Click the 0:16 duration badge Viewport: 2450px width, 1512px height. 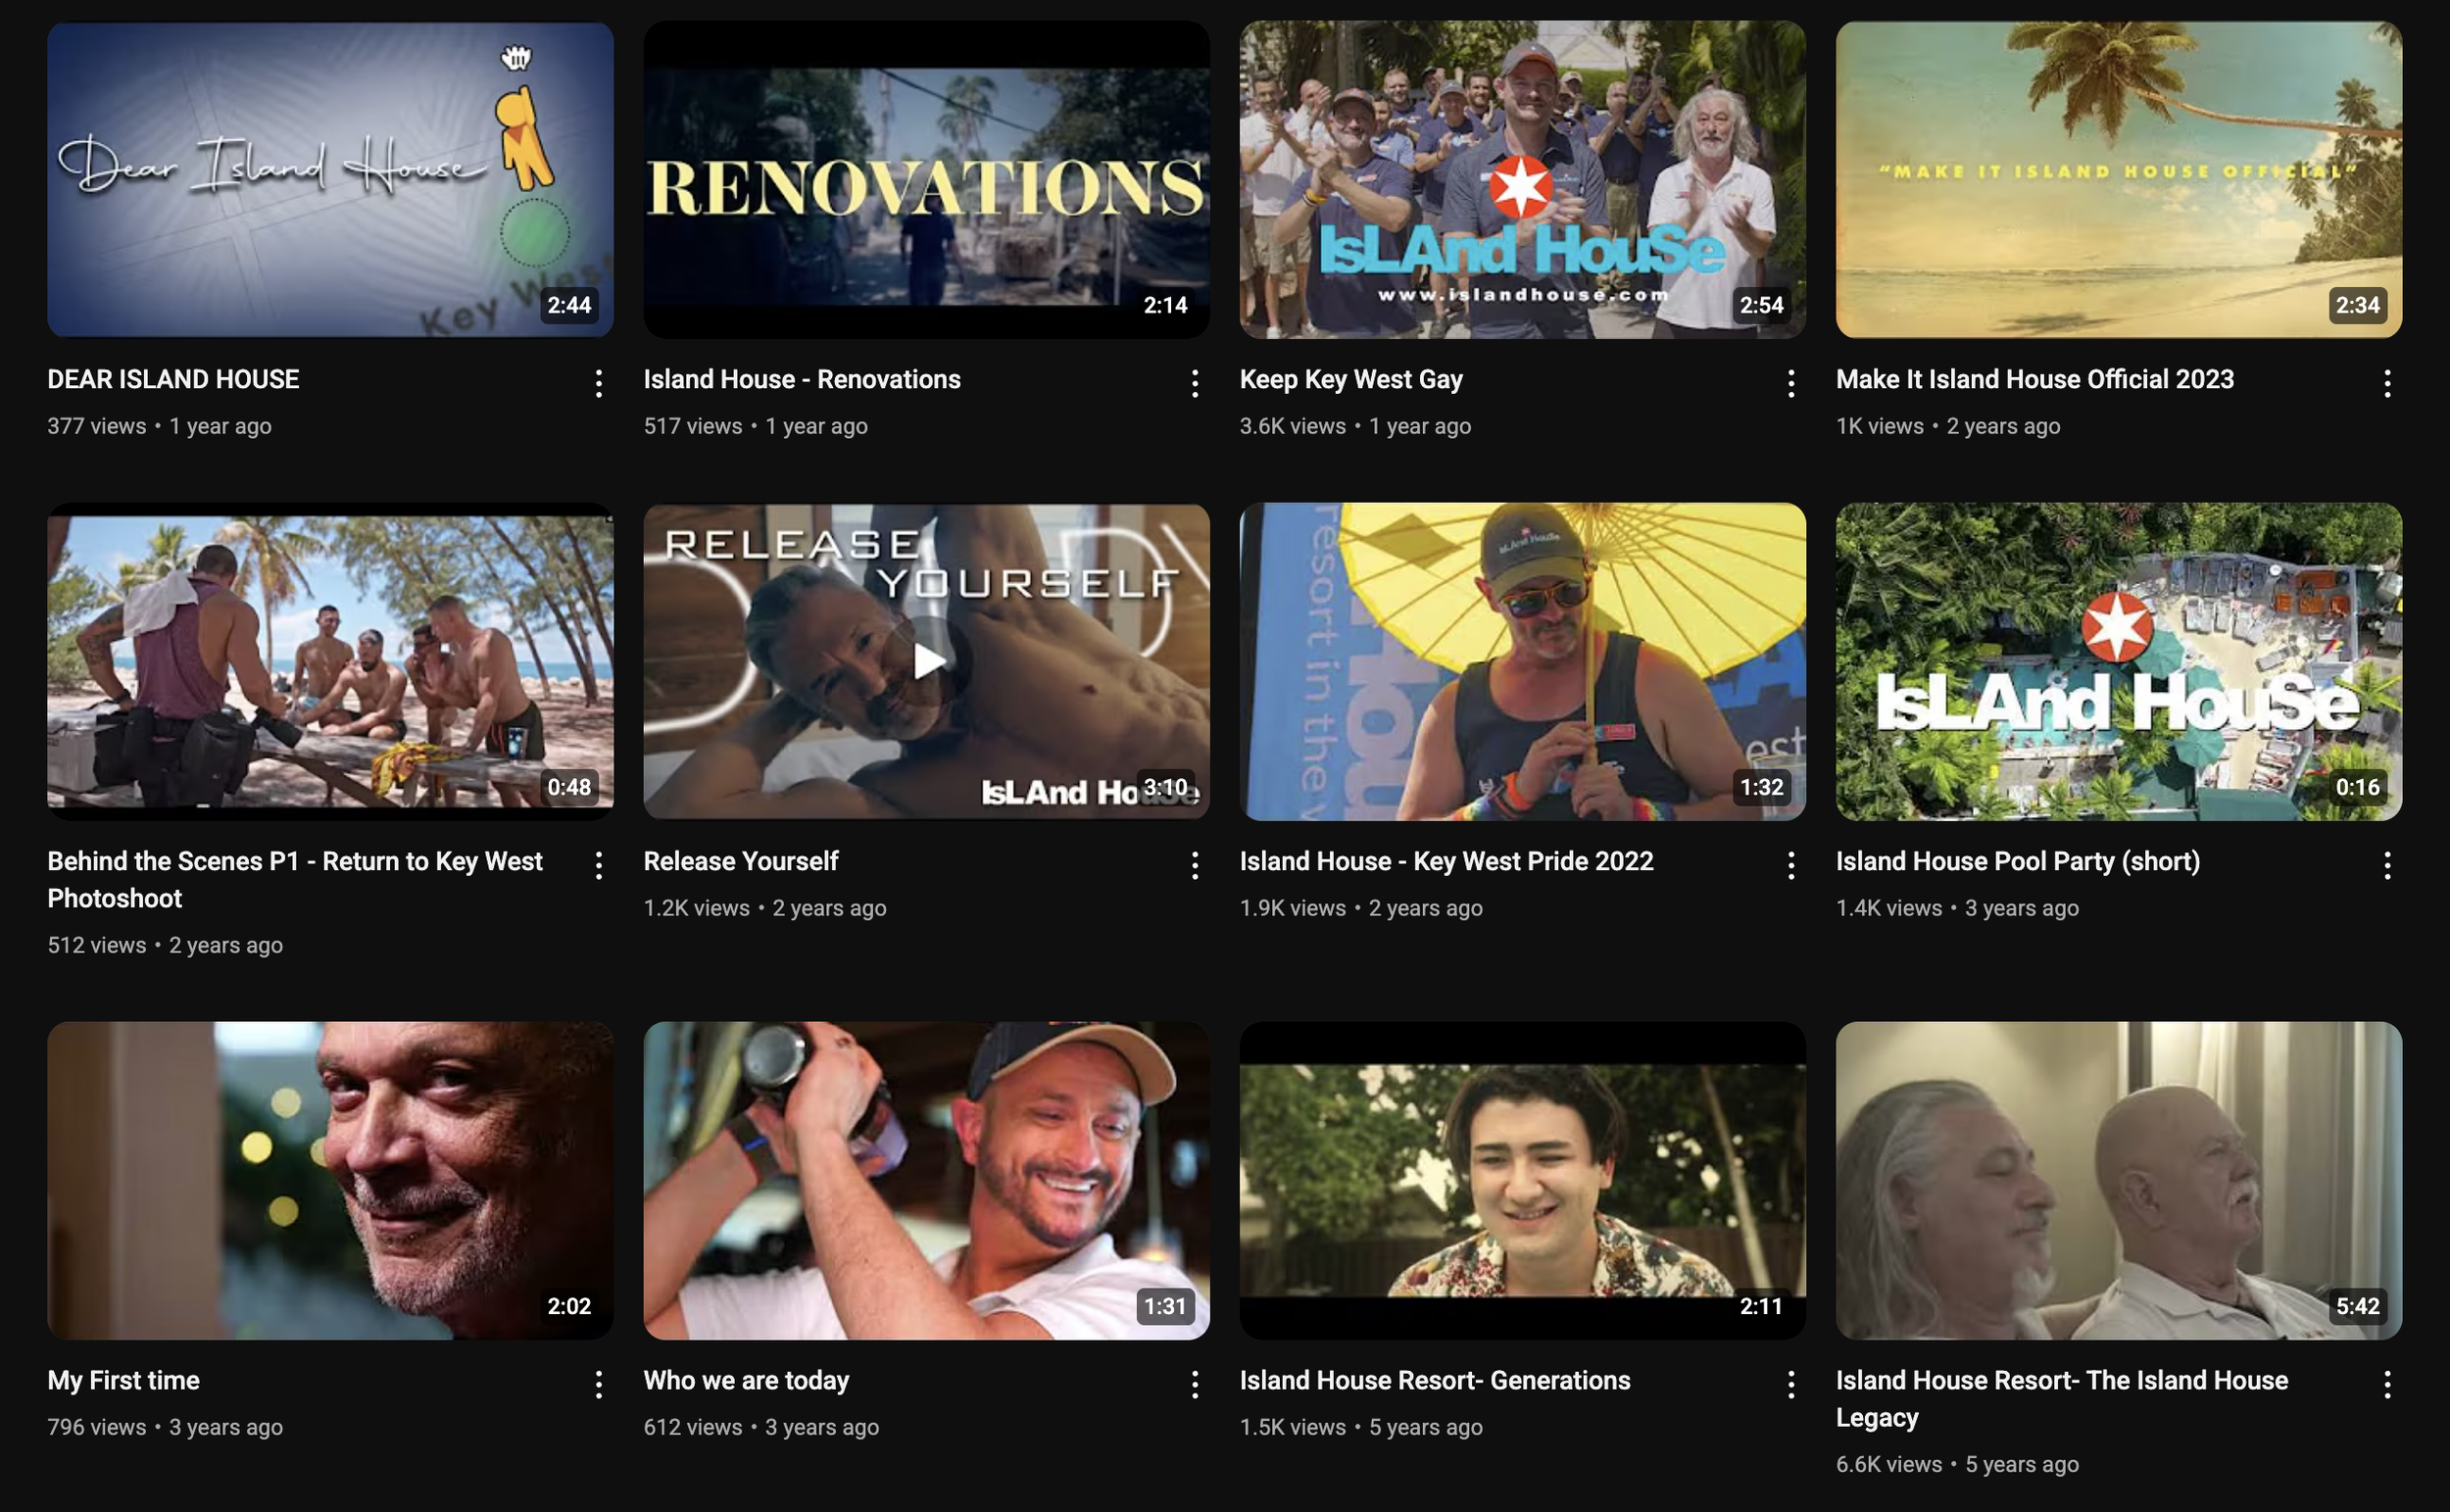click(x=2357, y=787)
